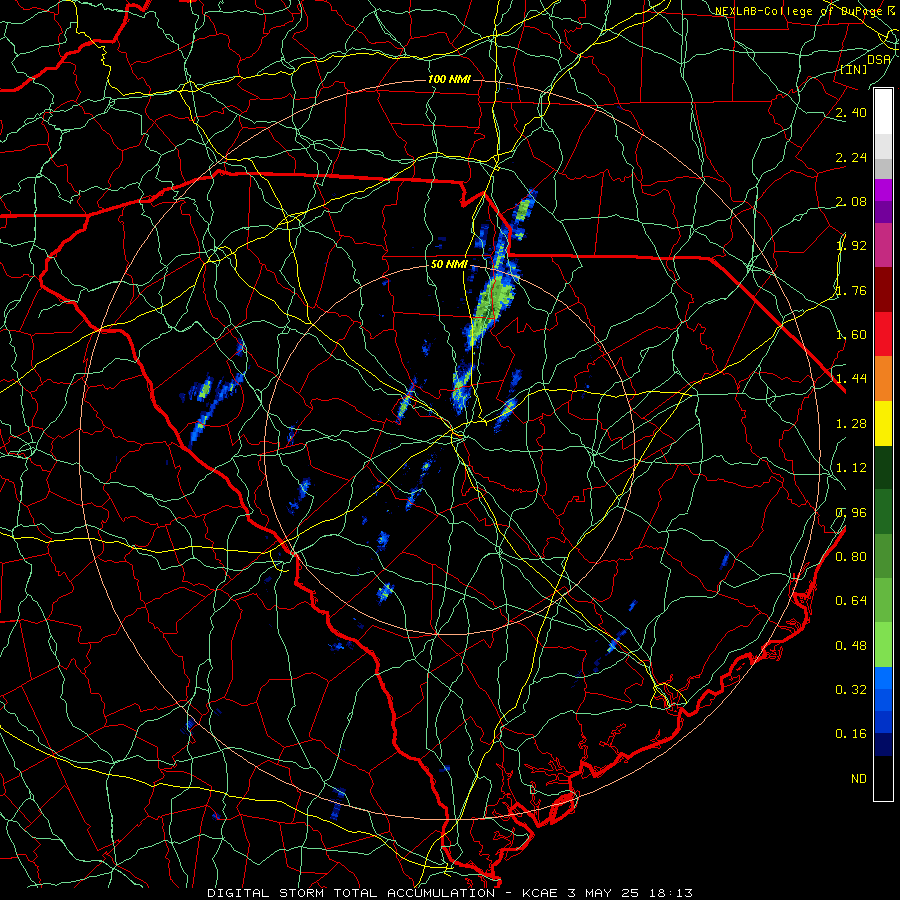Click the 1.92 legend value
Viewport: 900px width, 900px height.
coord(851,246)
